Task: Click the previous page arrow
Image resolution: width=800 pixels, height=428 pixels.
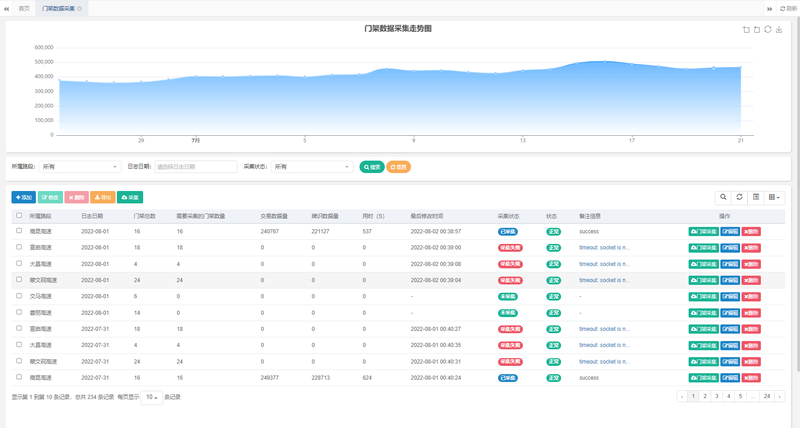Action: (682, 396)
